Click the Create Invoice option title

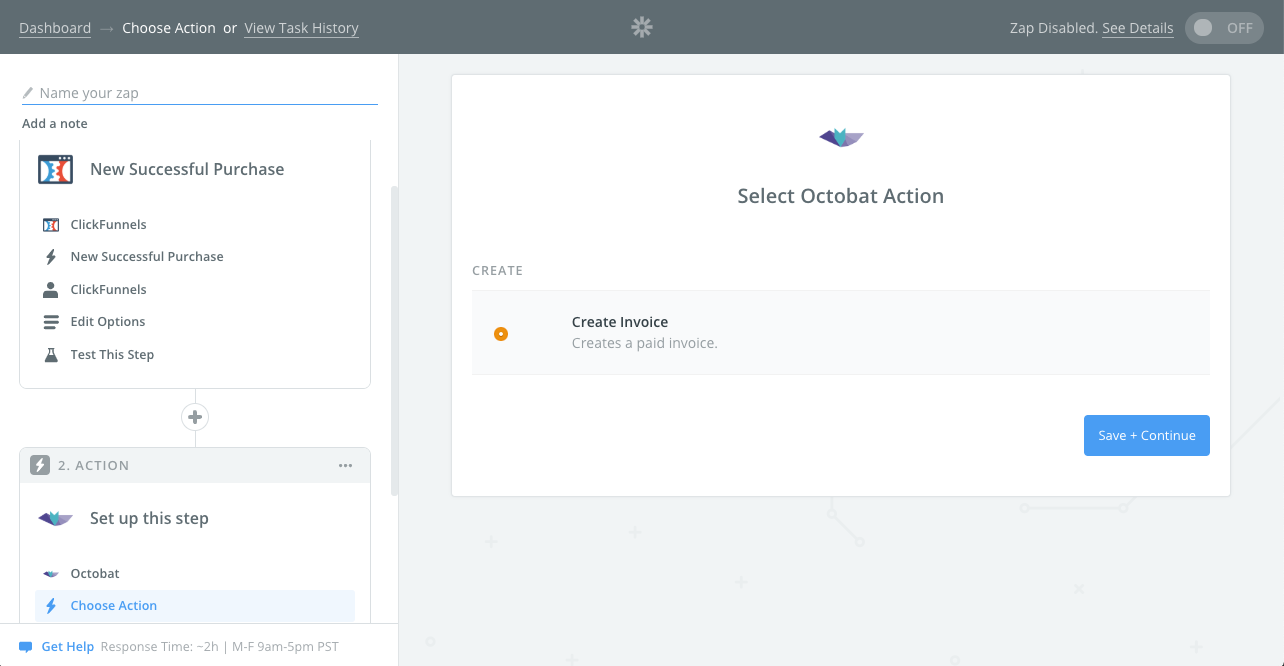click(620, 322)
